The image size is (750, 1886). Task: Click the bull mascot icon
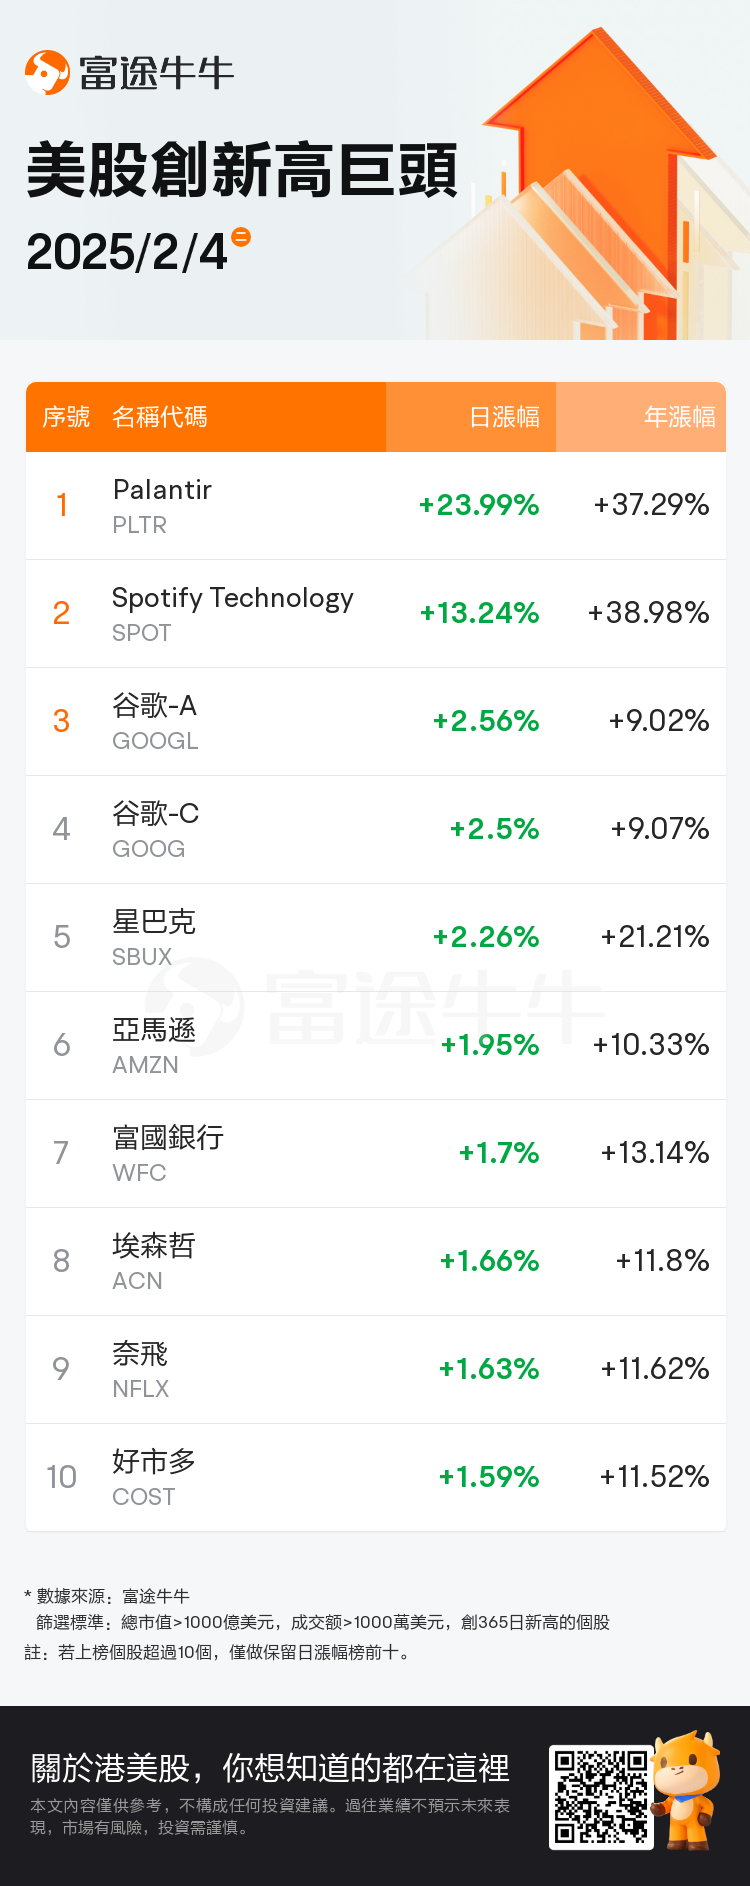687,1791
